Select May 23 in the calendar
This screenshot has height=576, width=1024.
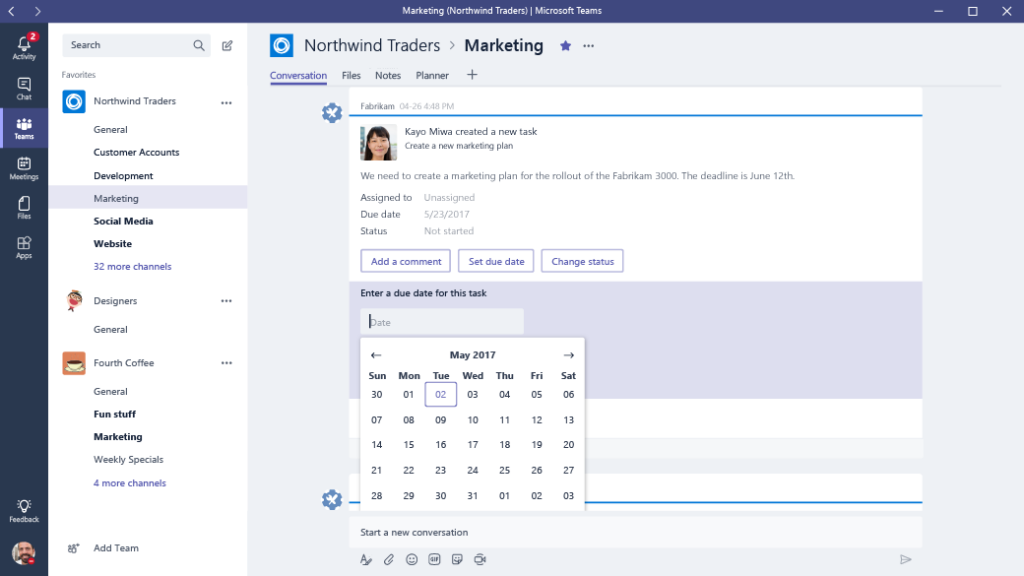pos(441,470)
